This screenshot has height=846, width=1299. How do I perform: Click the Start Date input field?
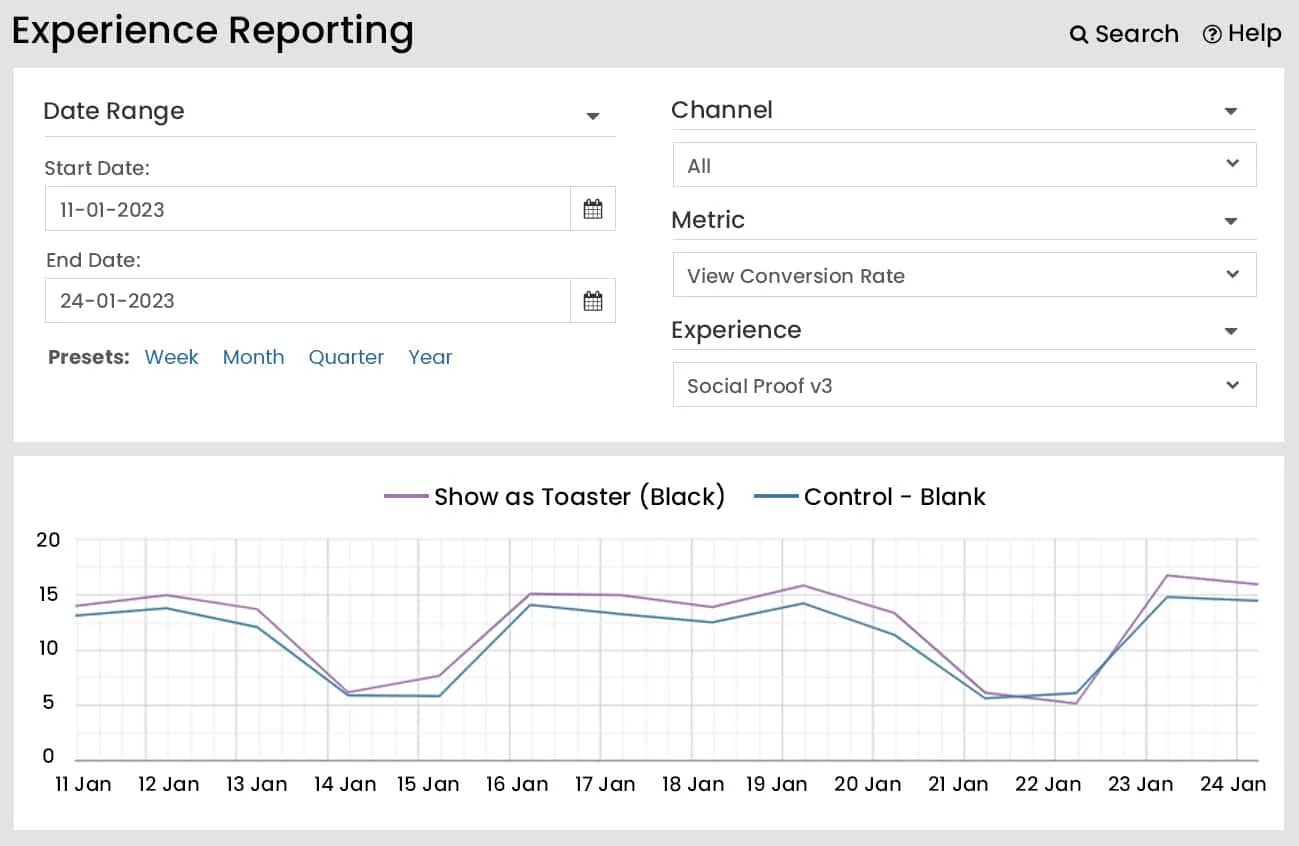pos(308,209)
